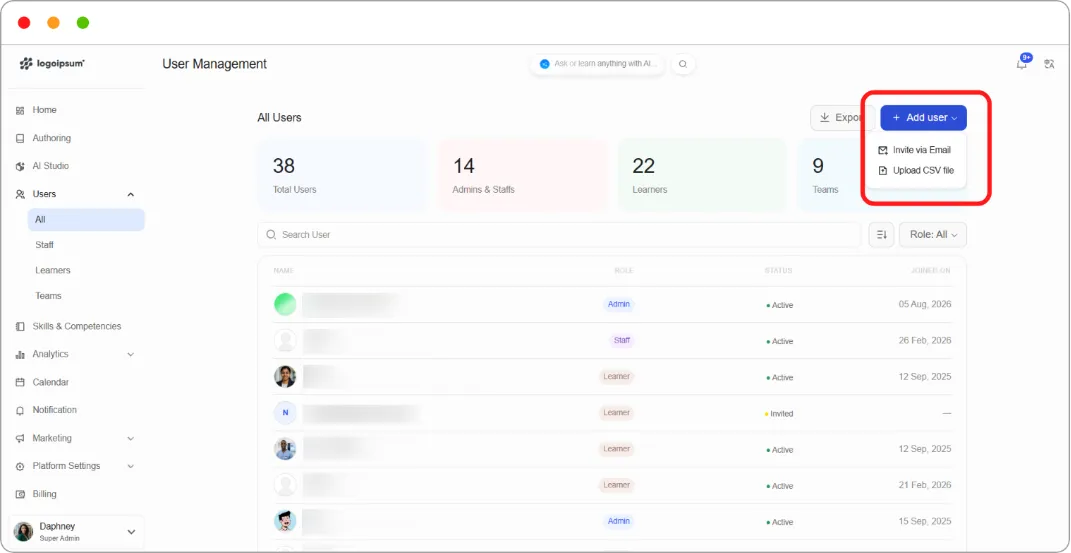Click the green avatar in first user row
The height and width of the screenshot is (553, 1071).
tap(285, 304)
